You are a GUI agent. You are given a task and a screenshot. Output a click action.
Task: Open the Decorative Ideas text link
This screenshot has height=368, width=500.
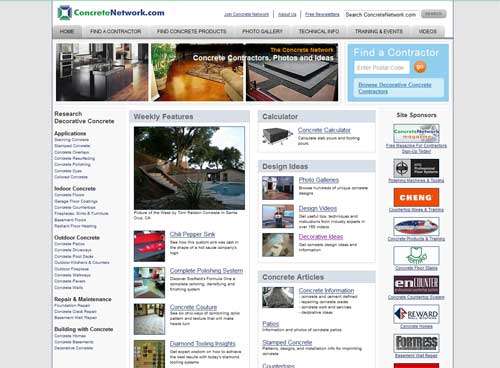[x=321, y=237]
